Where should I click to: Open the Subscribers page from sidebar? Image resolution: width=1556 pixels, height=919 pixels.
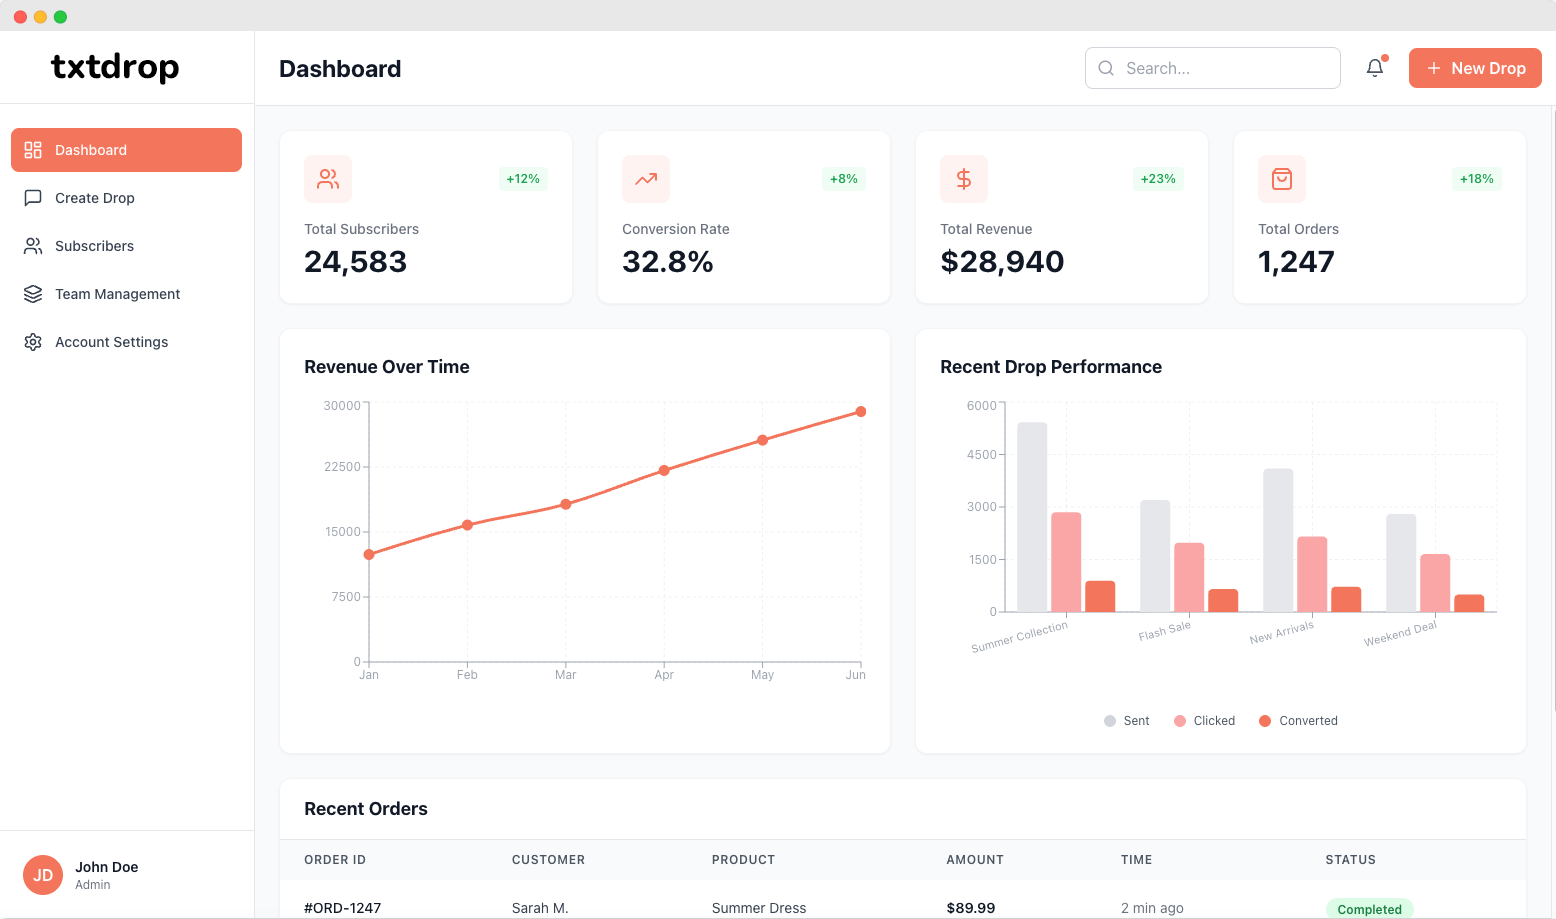pos(94,246)
